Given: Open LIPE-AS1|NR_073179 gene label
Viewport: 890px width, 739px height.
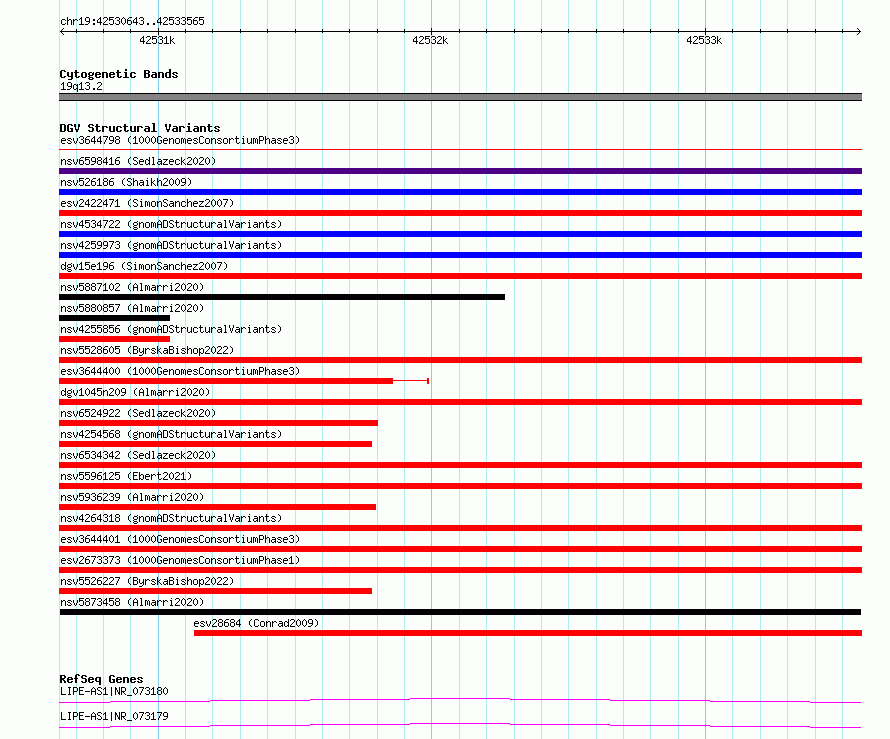Looking at the screenshot, I should coord(114,716).
